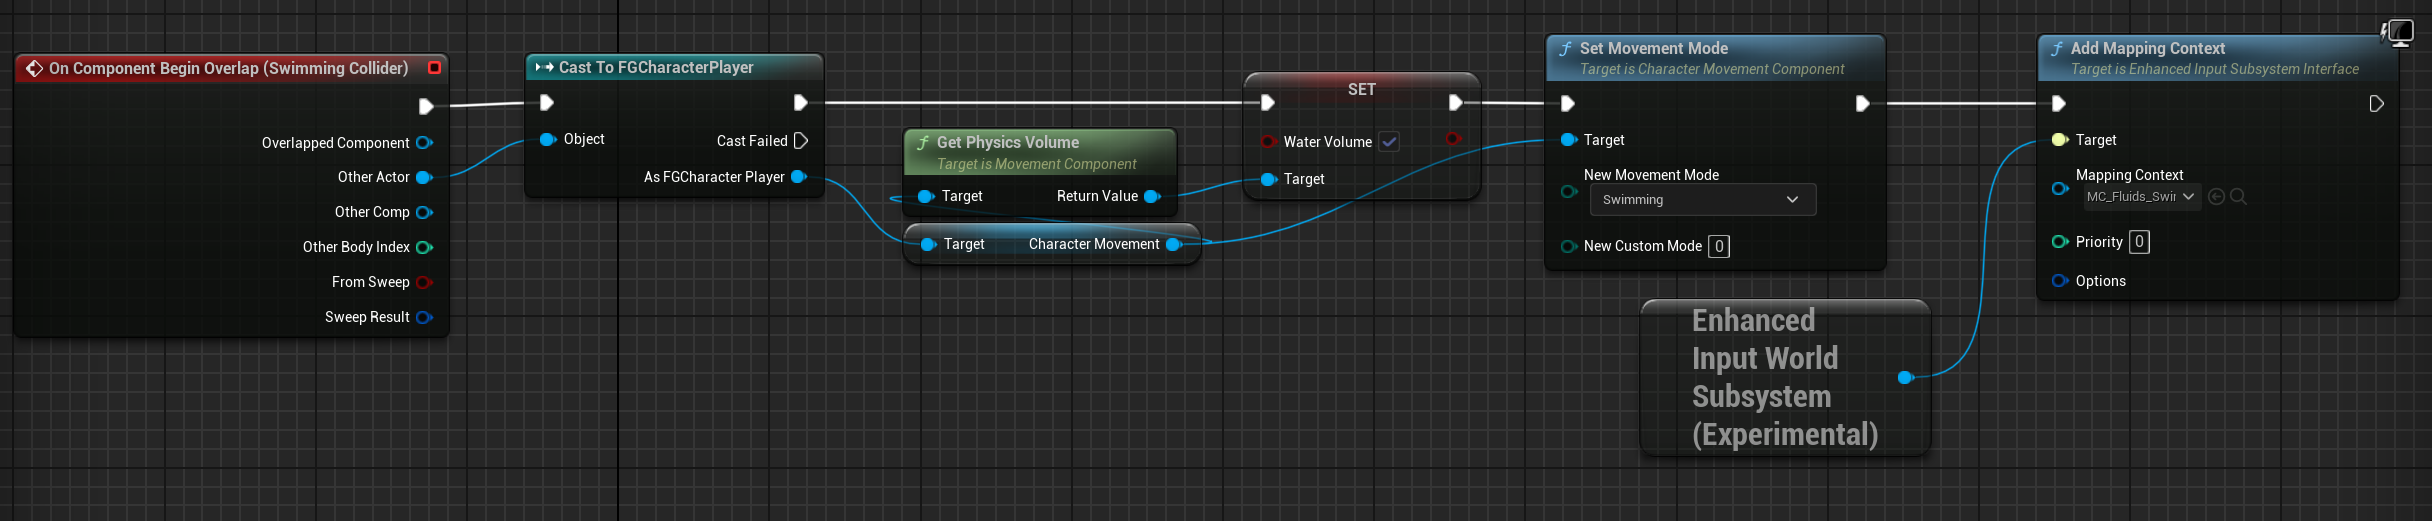Click the Add Mapping Context execution output pin
Viewport: 2432px width, 521px height.
pos(2377,104)
